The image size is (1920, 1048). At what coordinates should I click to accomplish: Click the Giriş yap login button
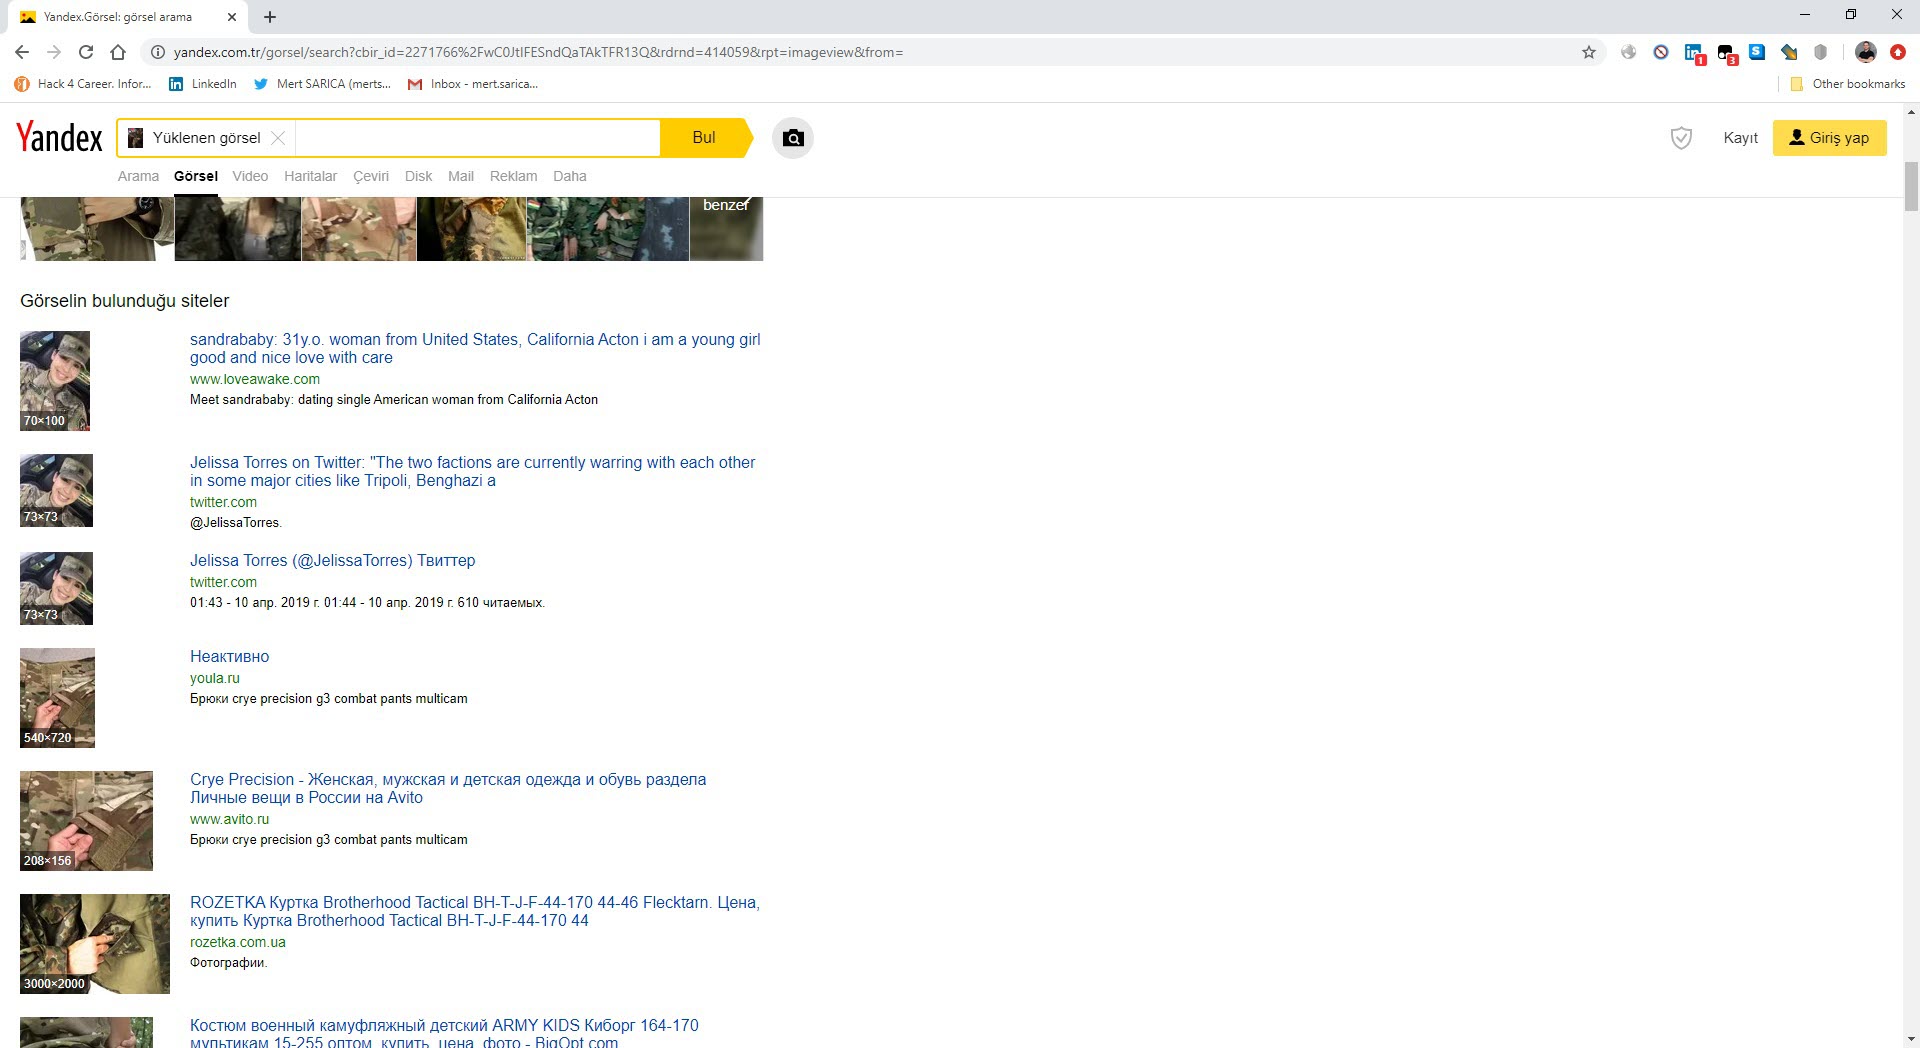[1829, 138]
